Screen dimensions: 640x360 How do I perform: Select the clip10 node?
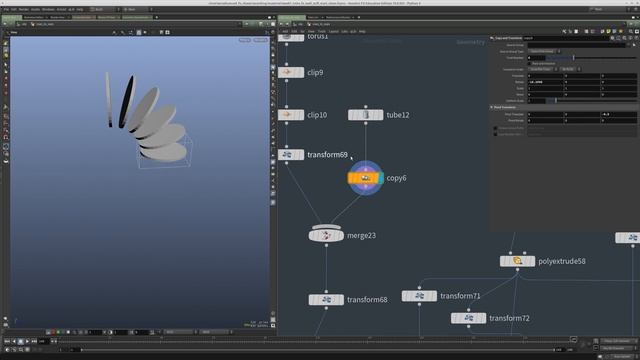(x=291, y=115)
